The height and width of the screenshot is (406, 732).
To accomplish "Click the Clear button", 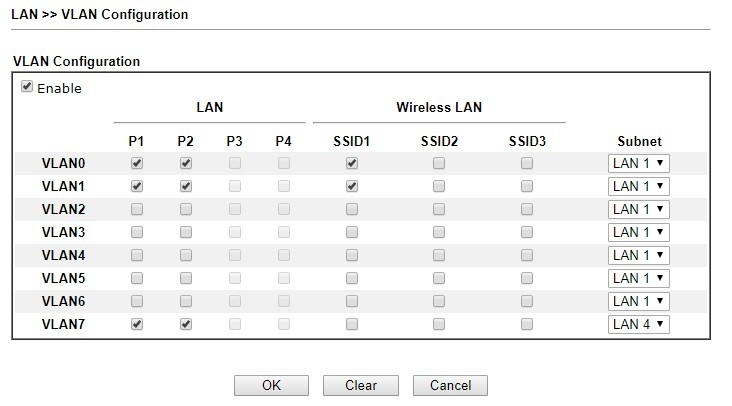I will point(361,385).
